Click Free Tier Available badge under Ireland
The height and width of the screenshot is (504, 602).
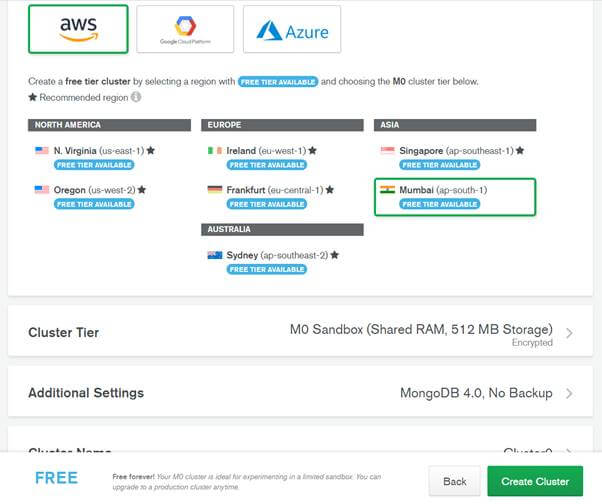coord(267,165)
